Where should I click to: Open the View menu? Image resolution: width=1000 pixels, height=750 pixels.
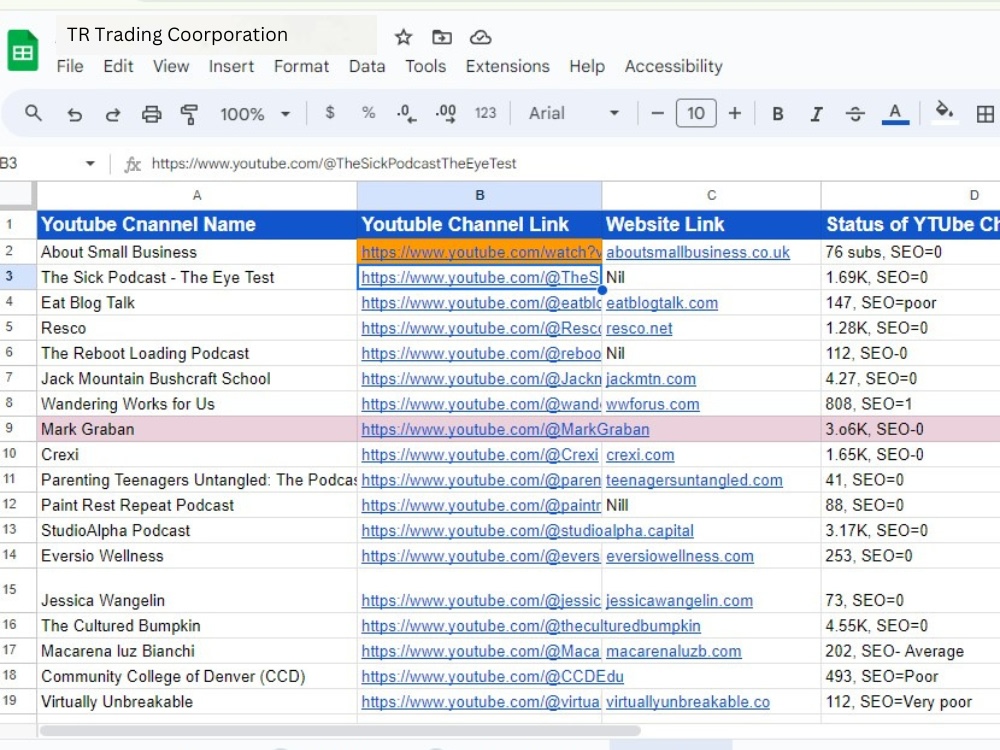pos(171,66)
